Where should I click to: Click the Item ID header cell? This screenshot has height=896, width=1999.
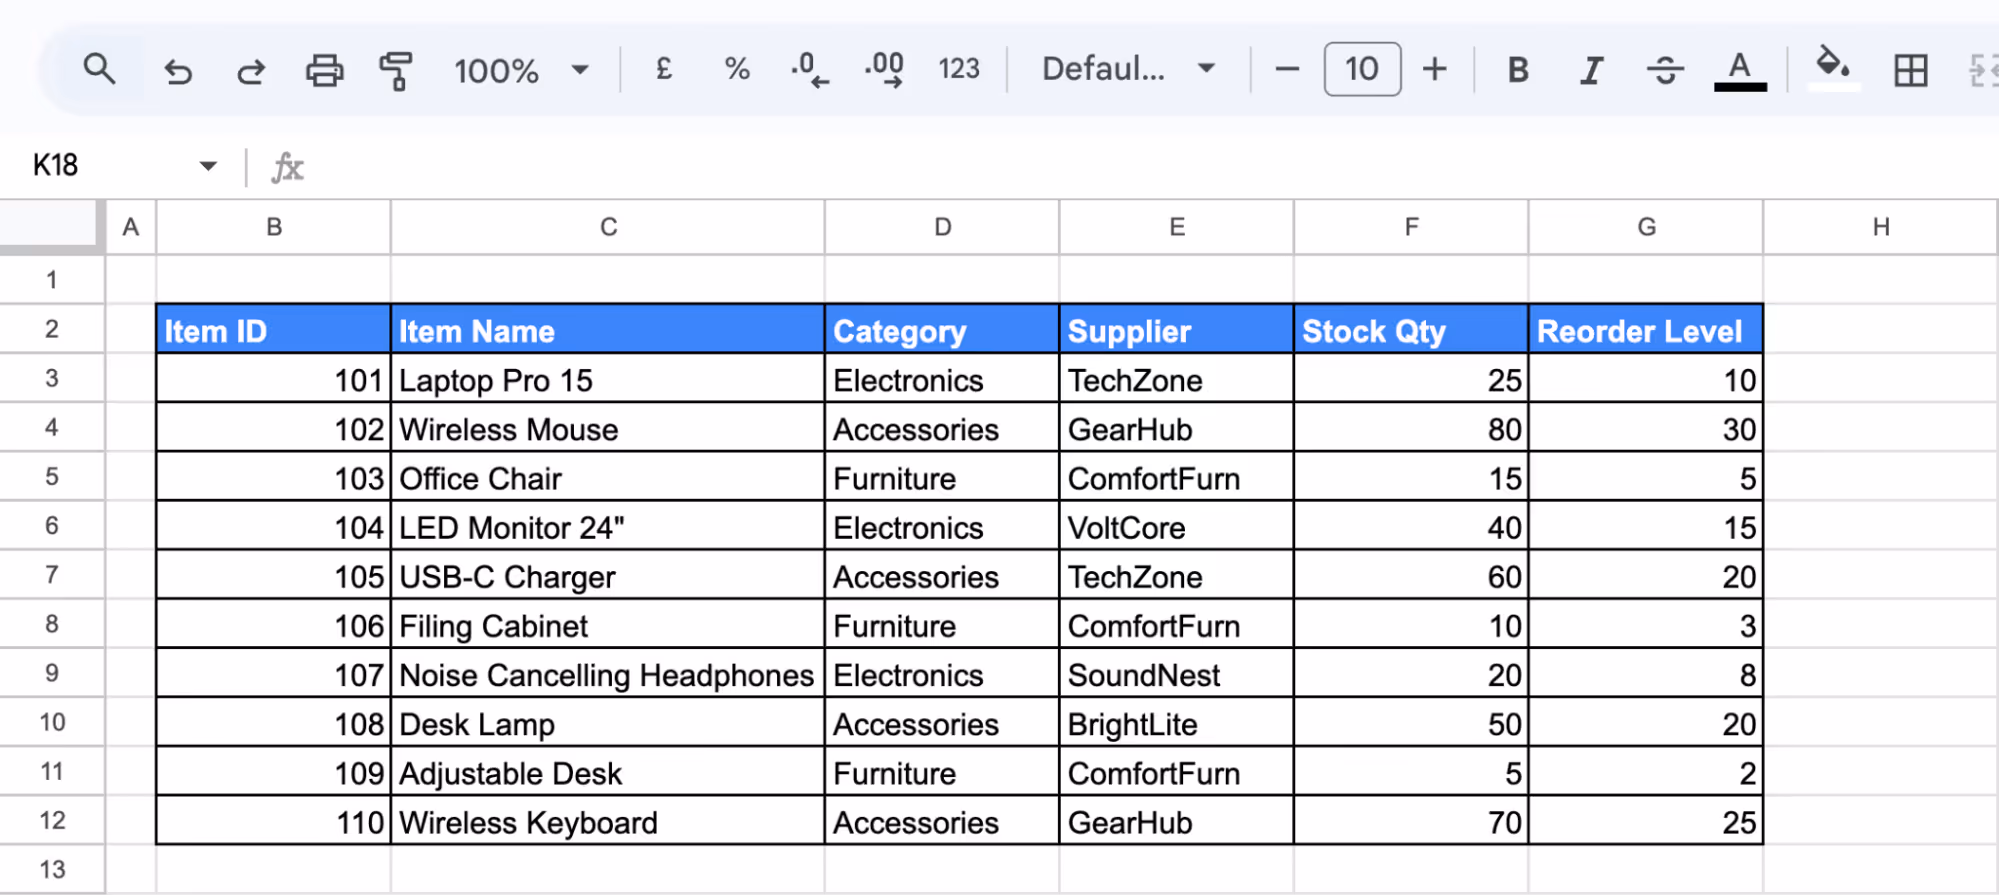(x=273, y=330)
